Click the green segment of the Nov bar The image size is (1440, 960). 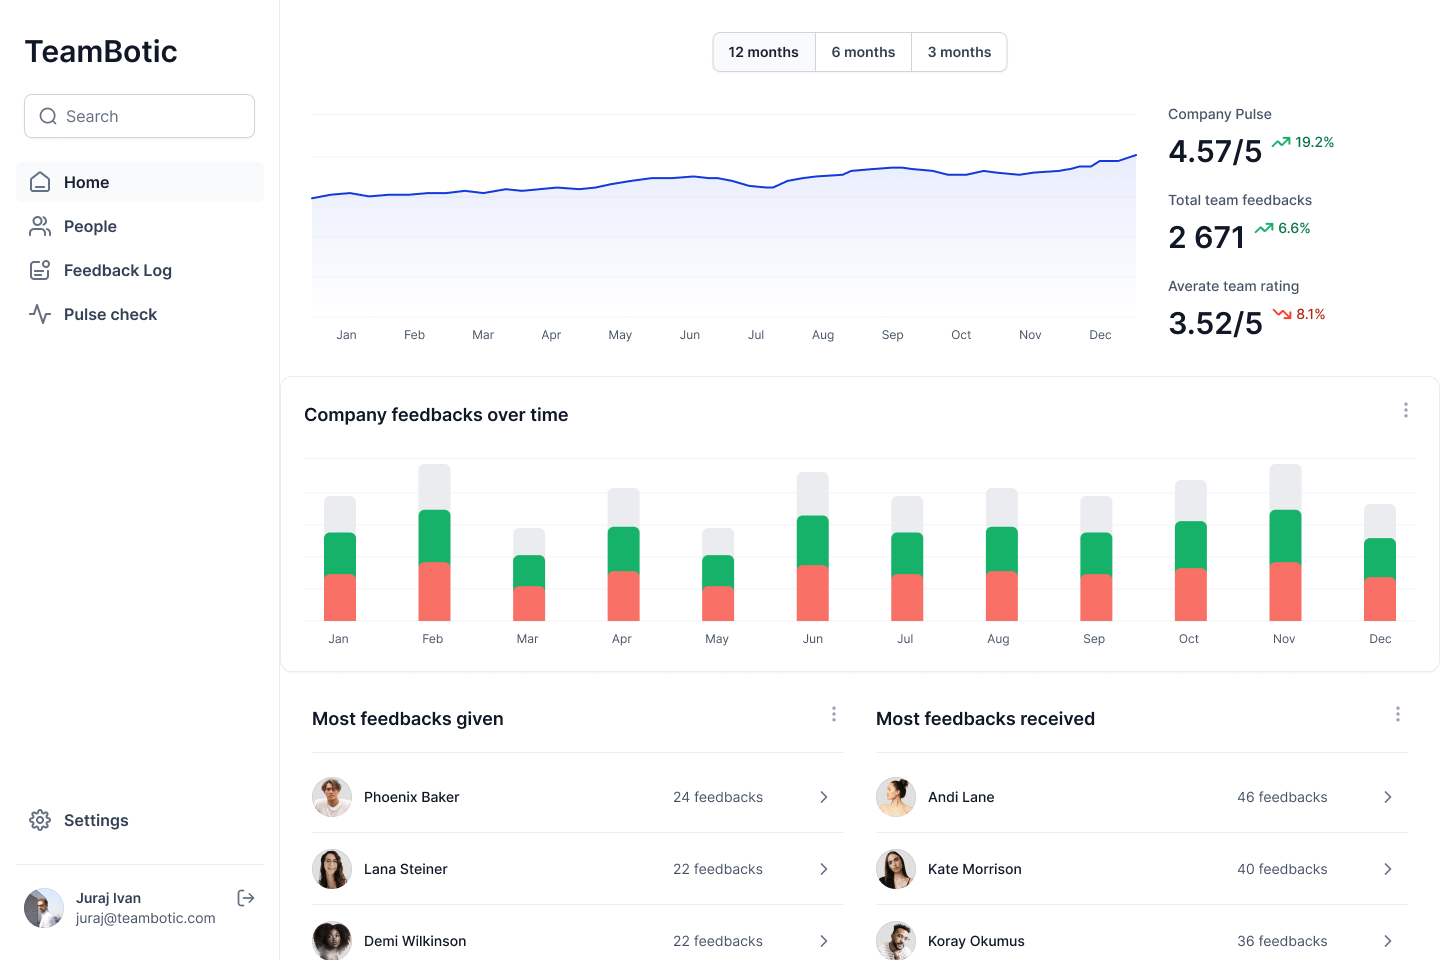pos(1285,536)
